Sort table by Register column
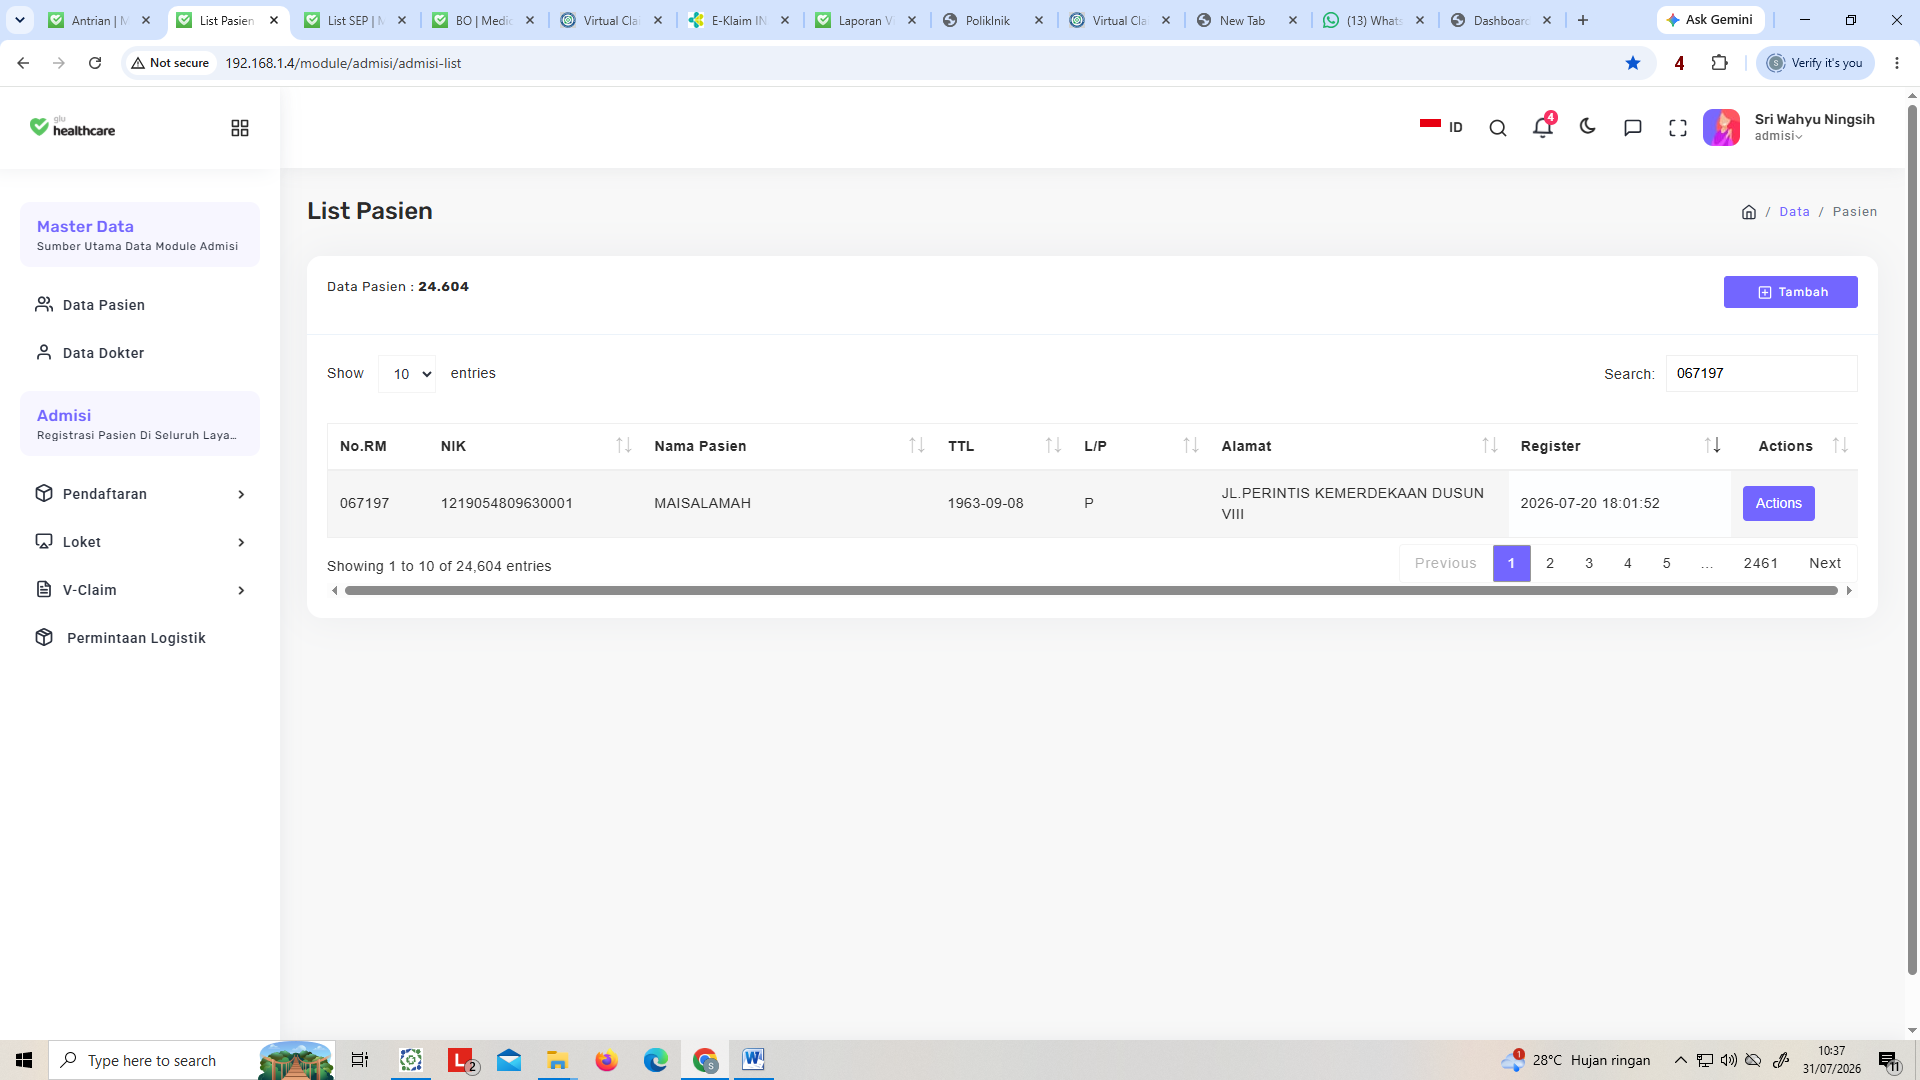Image resolution: width=1920 pixels, height=1080 pixels. click(x=1619, y=446)
